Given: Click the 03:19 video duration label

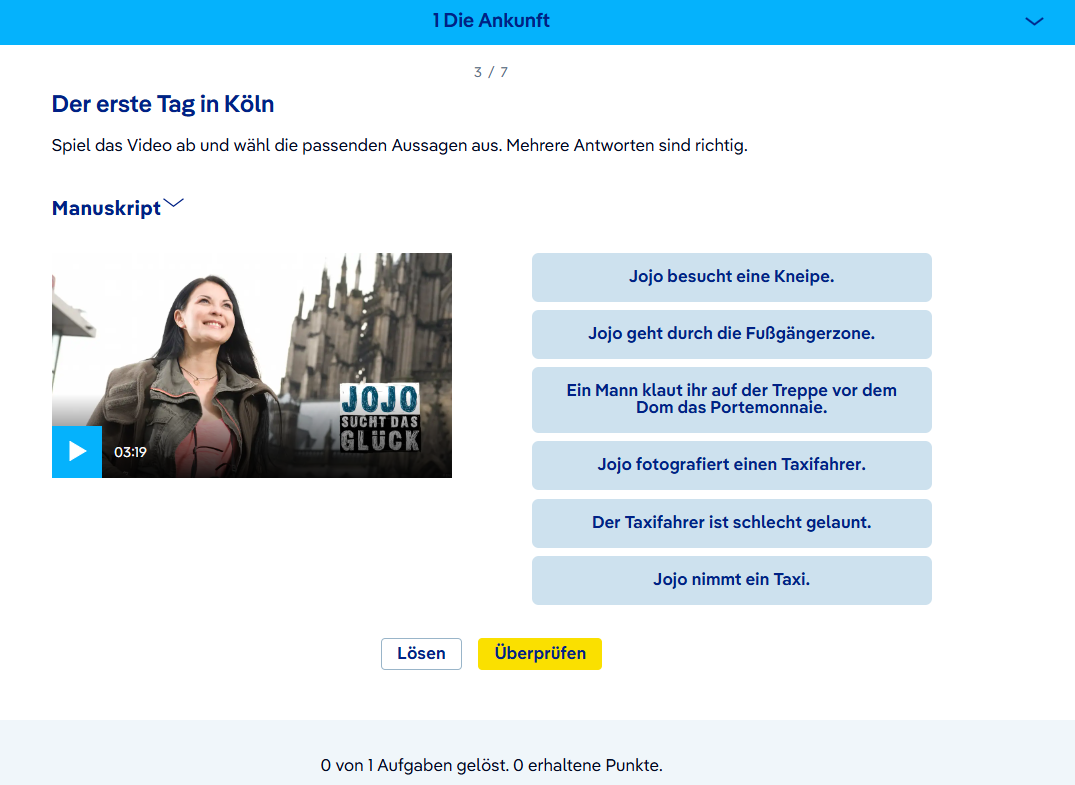Looking at the screenshot, I should pyautogui.click(x=130, y=452).
